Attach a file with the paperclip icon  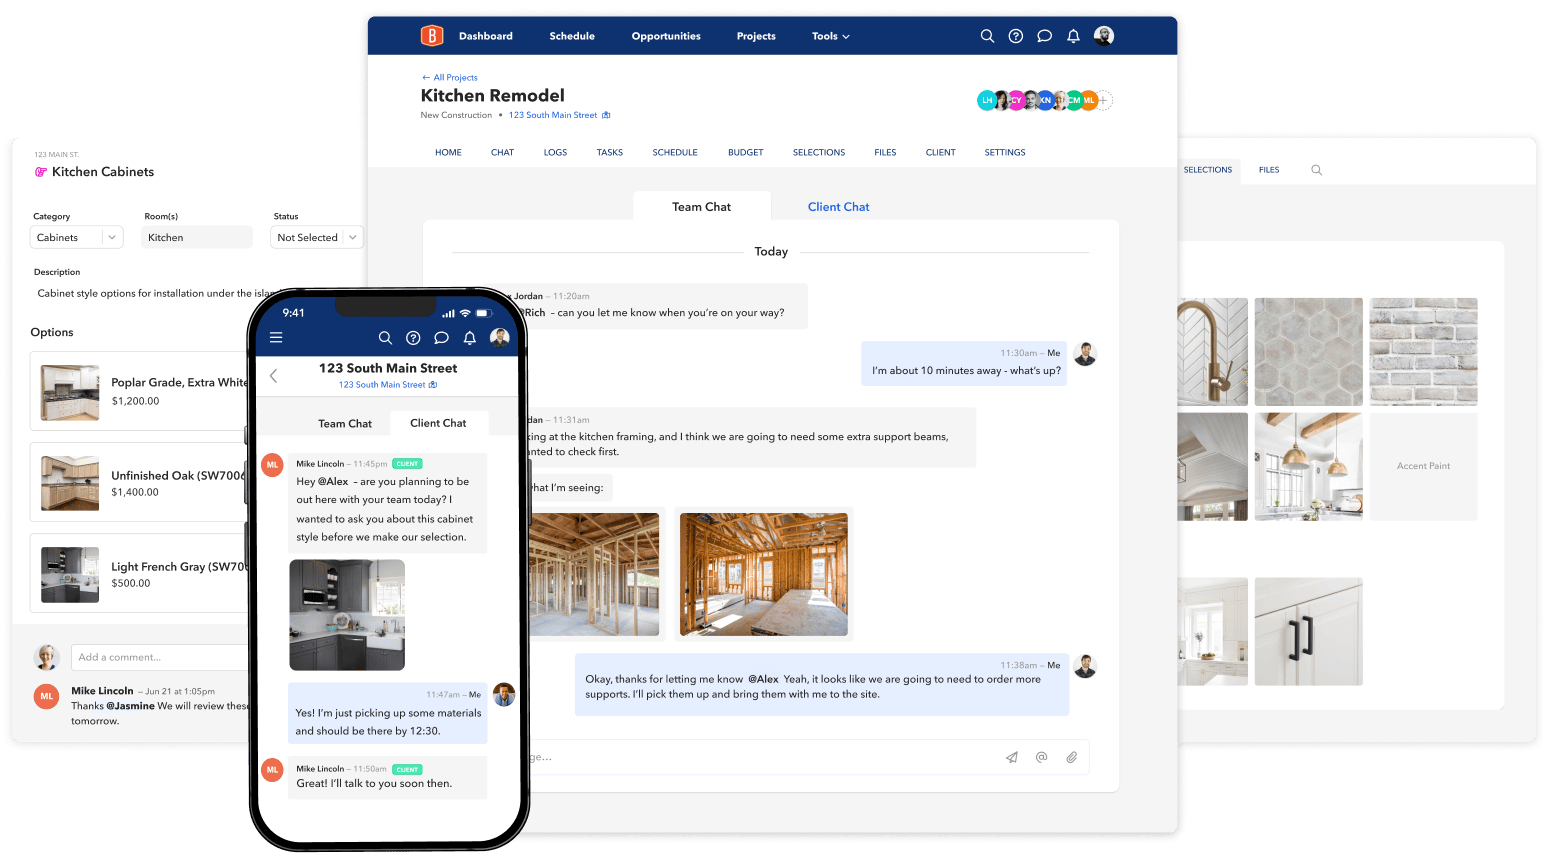click(1072, 757)
